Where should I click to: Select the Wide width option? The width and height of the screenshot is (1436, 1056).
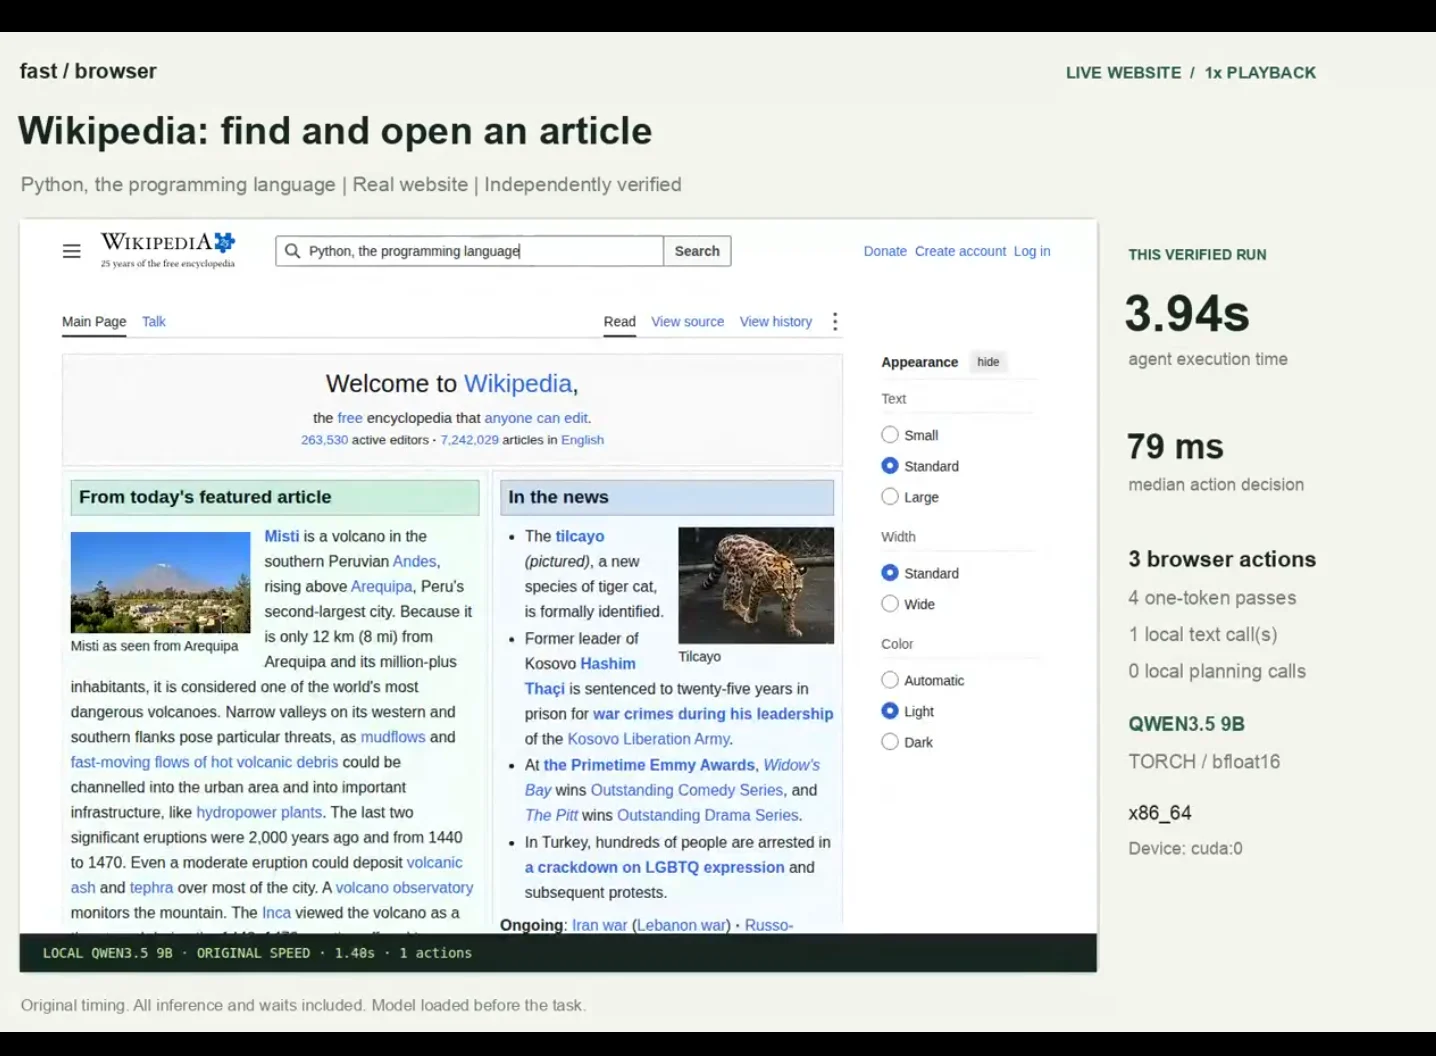coord(890,604)
